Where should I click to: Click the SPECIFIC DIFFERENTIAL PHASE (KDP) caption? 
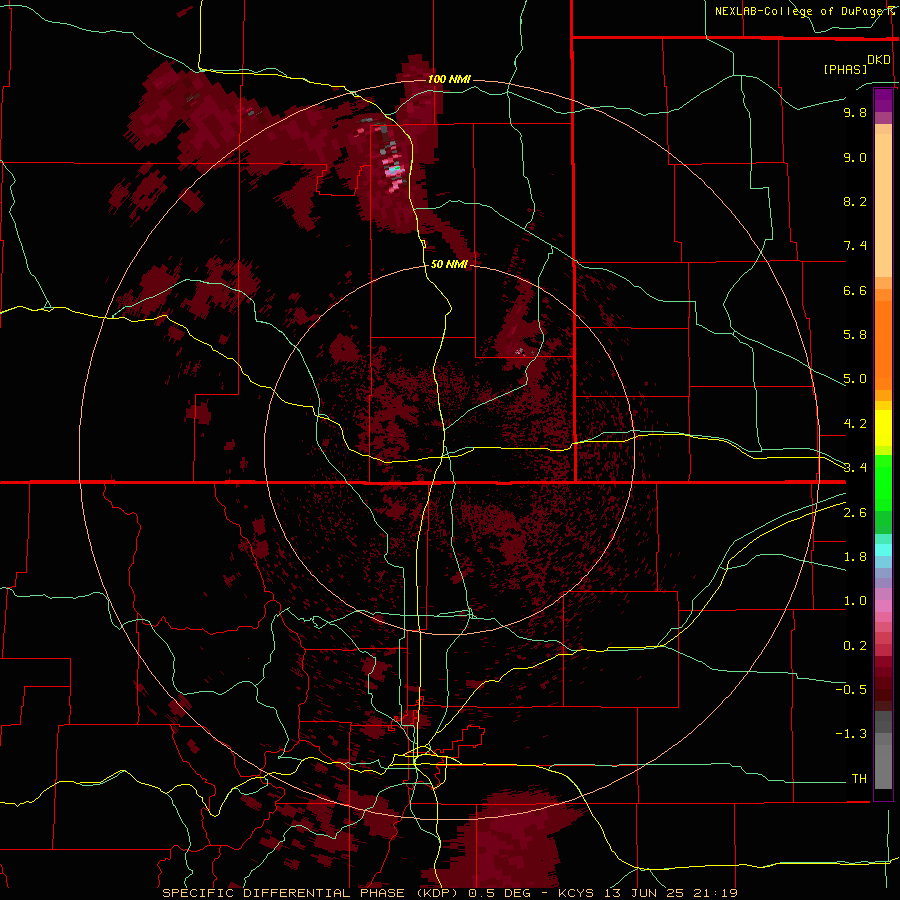pos(313,893)
